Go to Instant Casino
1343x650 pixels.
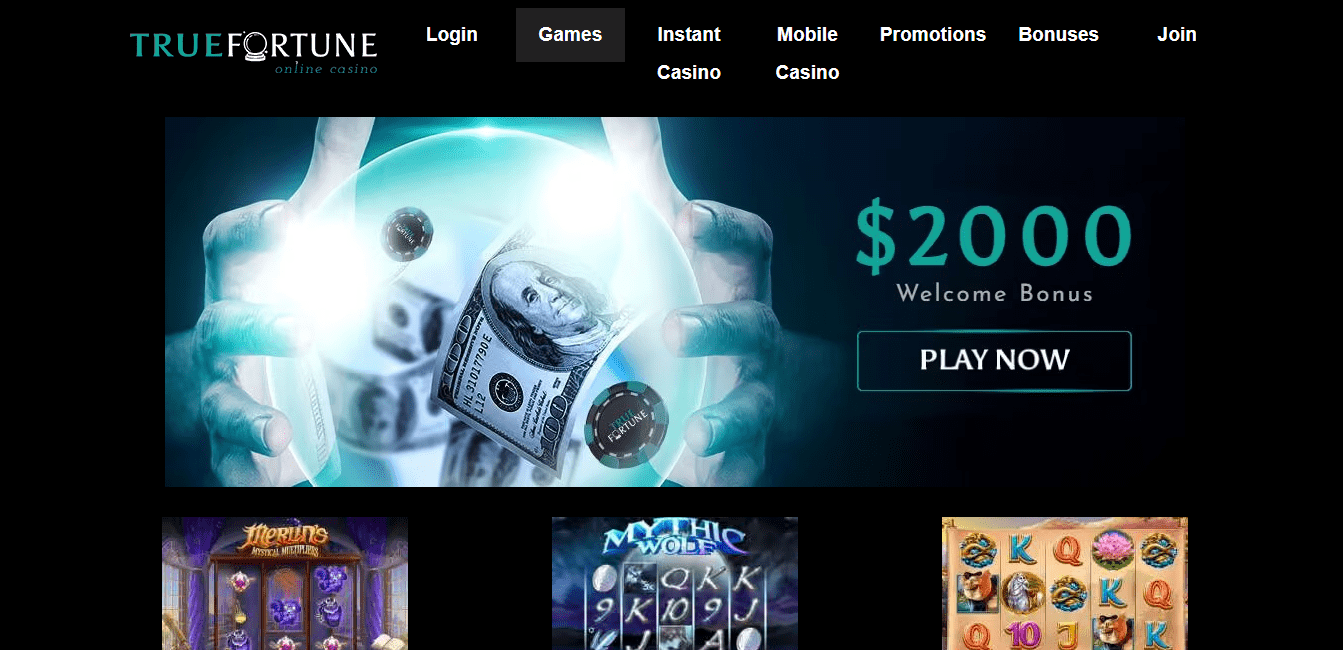(689, 53)
